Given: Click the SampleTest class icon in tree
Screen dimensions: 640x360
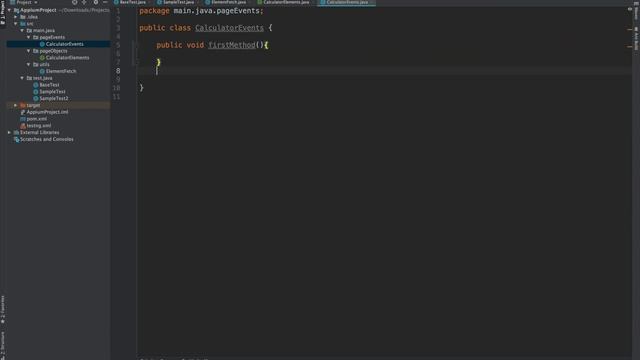Looking at the screenshot, I should tap(36, 91).
